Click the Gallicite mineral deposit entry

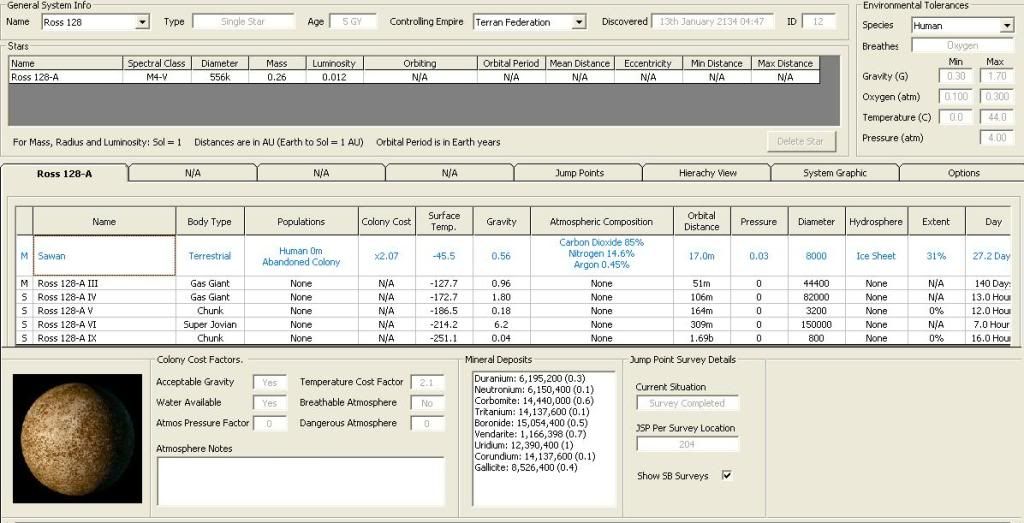click(x=526, y=468)
